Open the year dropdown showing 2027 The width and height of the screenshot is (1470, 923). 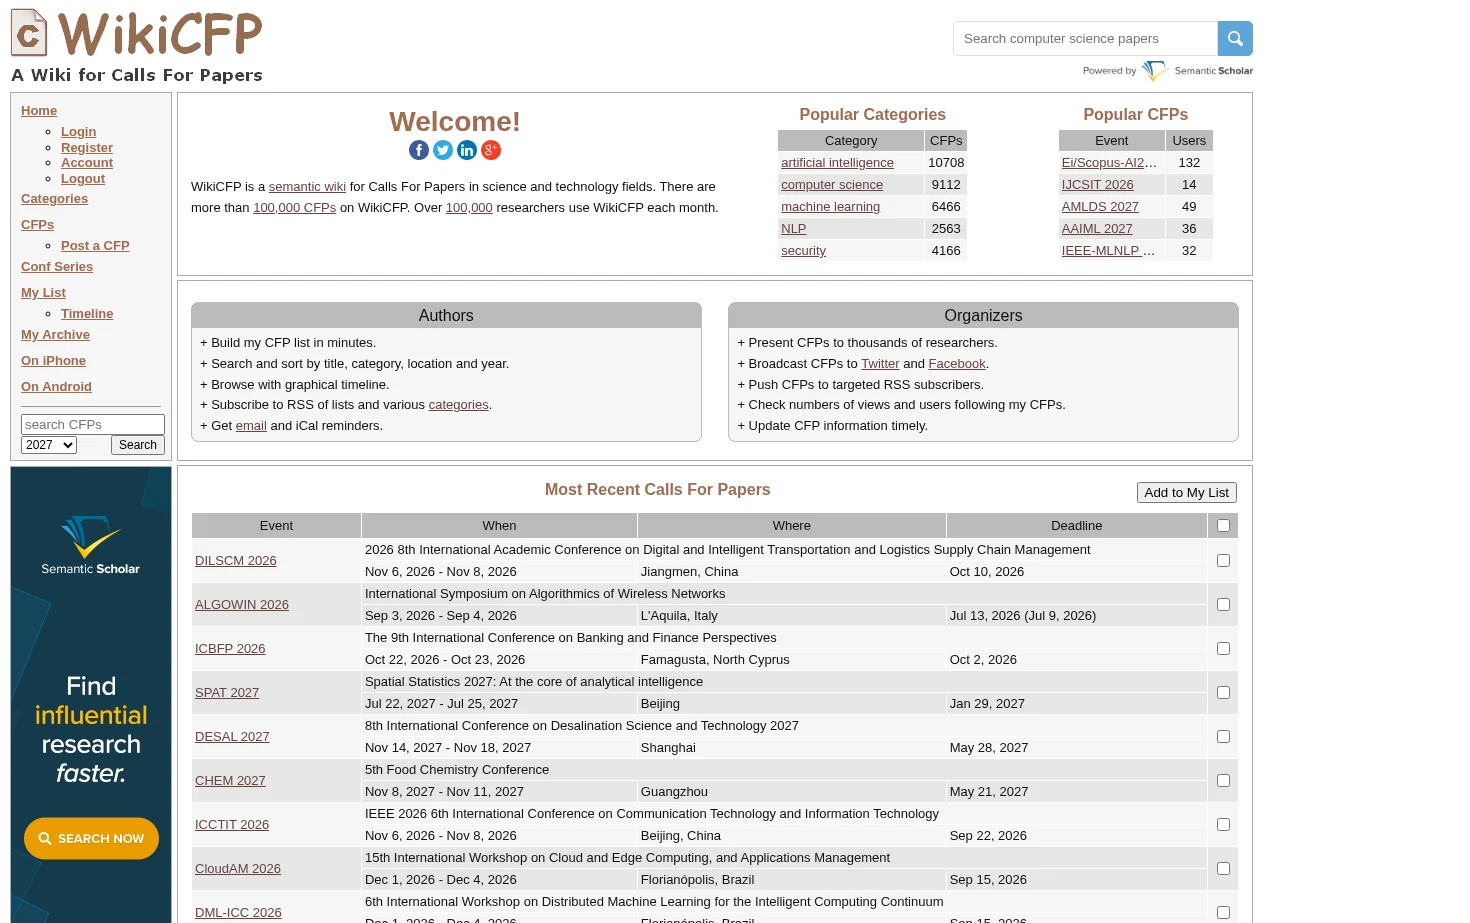[x=49, y=445]
